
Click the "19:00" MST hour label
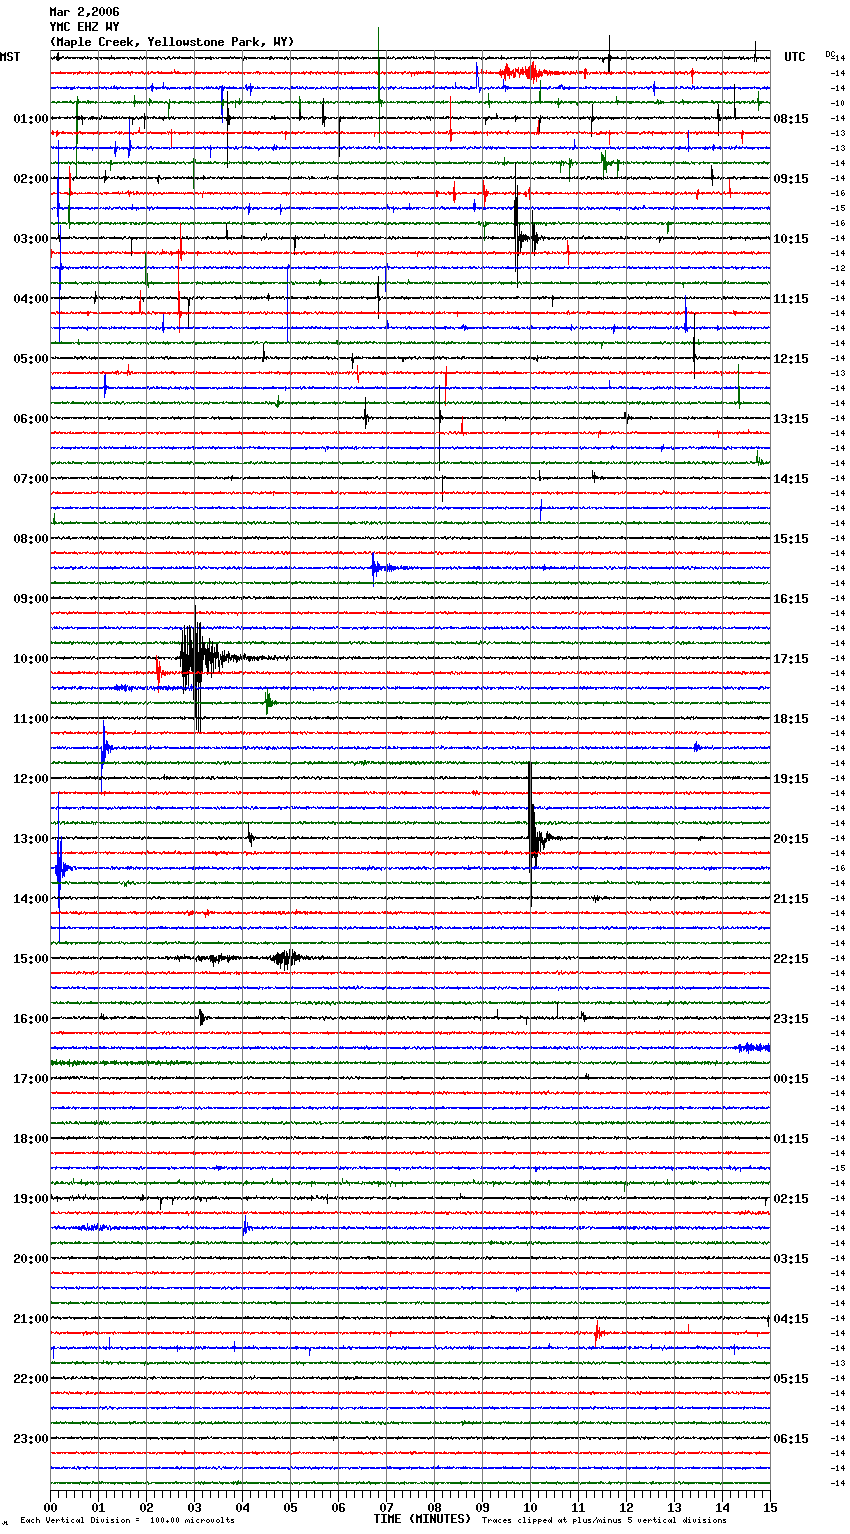31,1199
